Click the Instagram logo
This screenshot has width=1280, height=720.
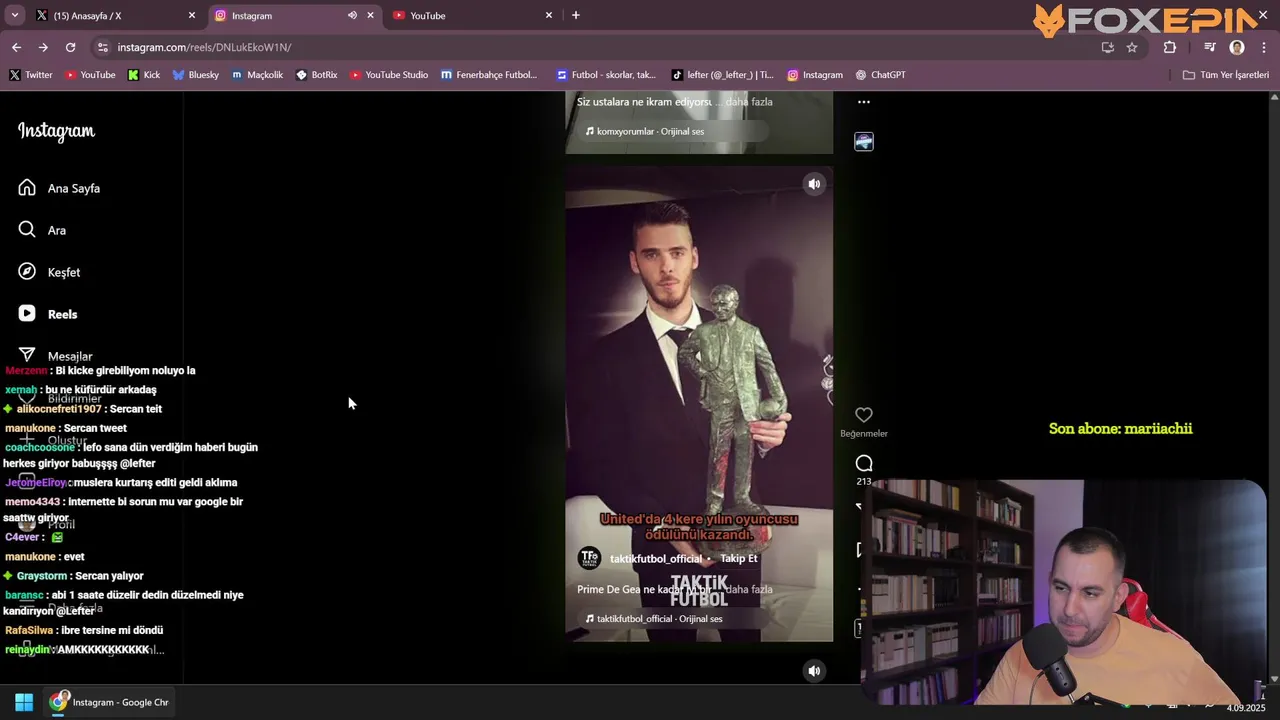pyautogui.click(x=57, y=131)
